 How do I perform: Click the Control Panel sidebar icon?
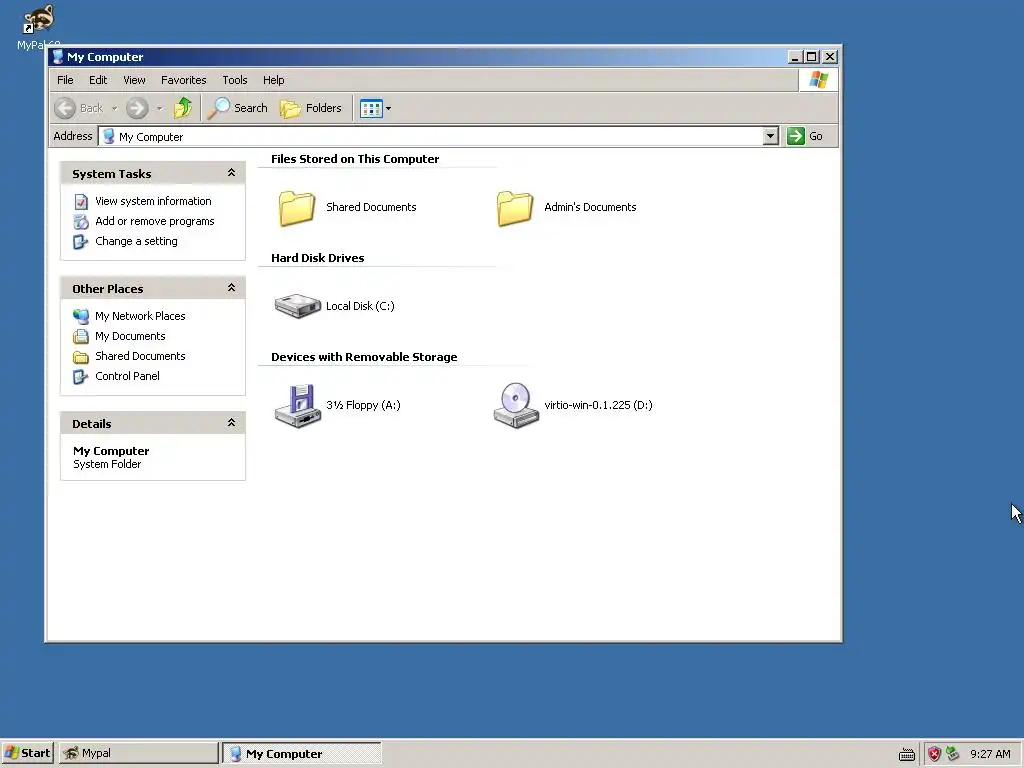pos(81,377)
